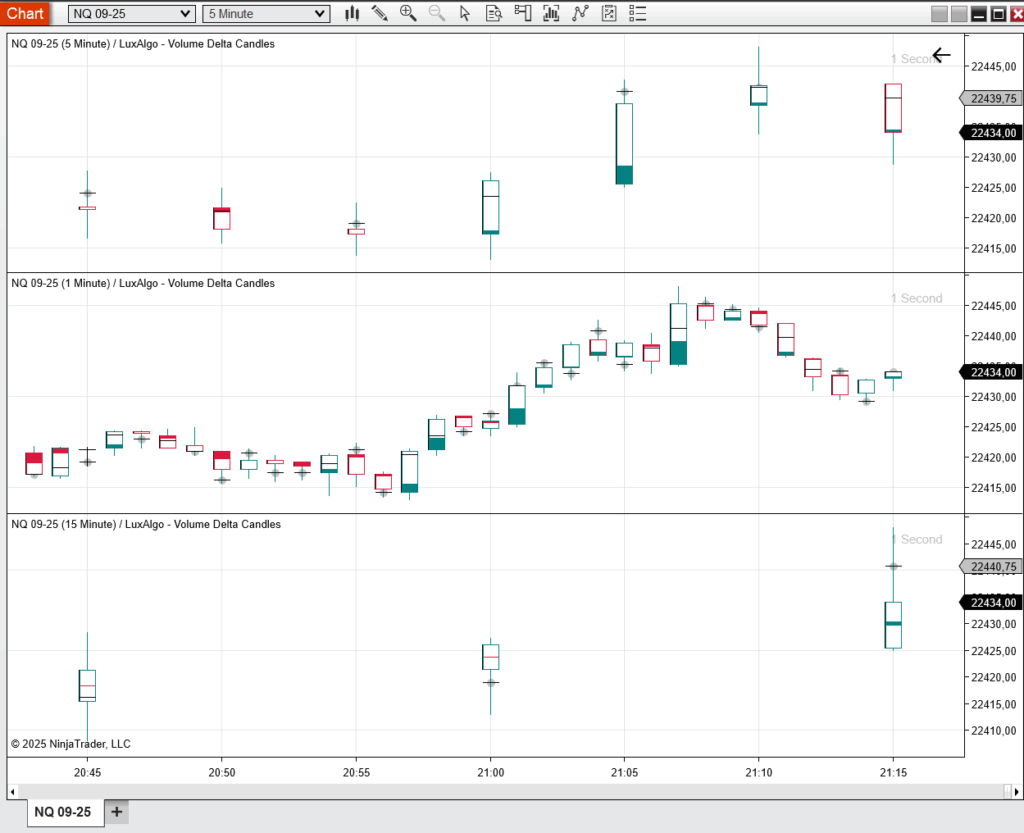Screen dimensions: 1024x833
Task: Click the 21:00 time axis label
Action: click(490, 772)
